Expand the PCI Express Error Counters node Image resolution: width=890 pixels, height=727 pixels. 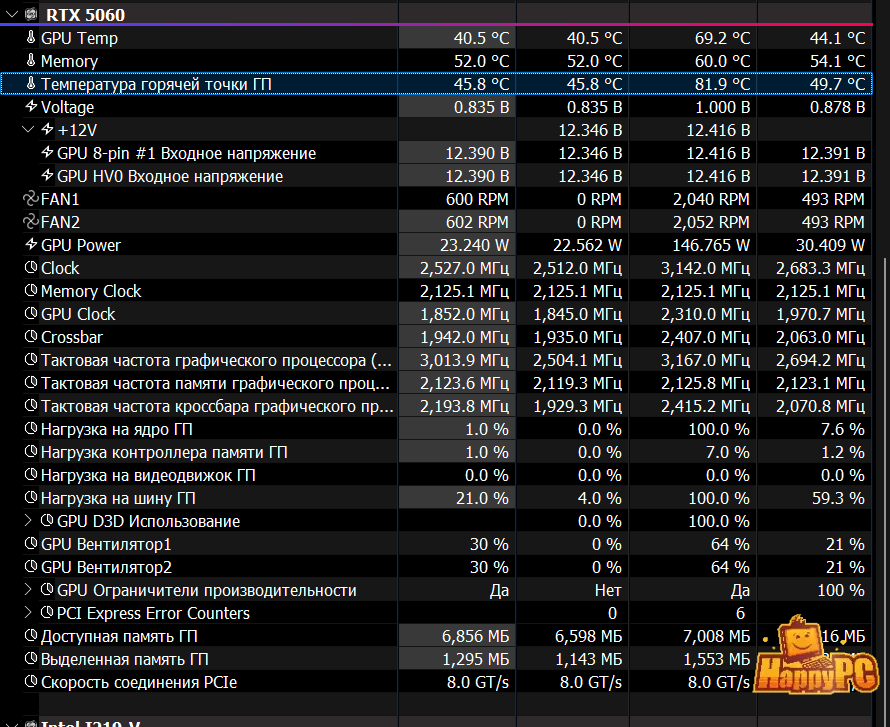(x=28, y=612)
